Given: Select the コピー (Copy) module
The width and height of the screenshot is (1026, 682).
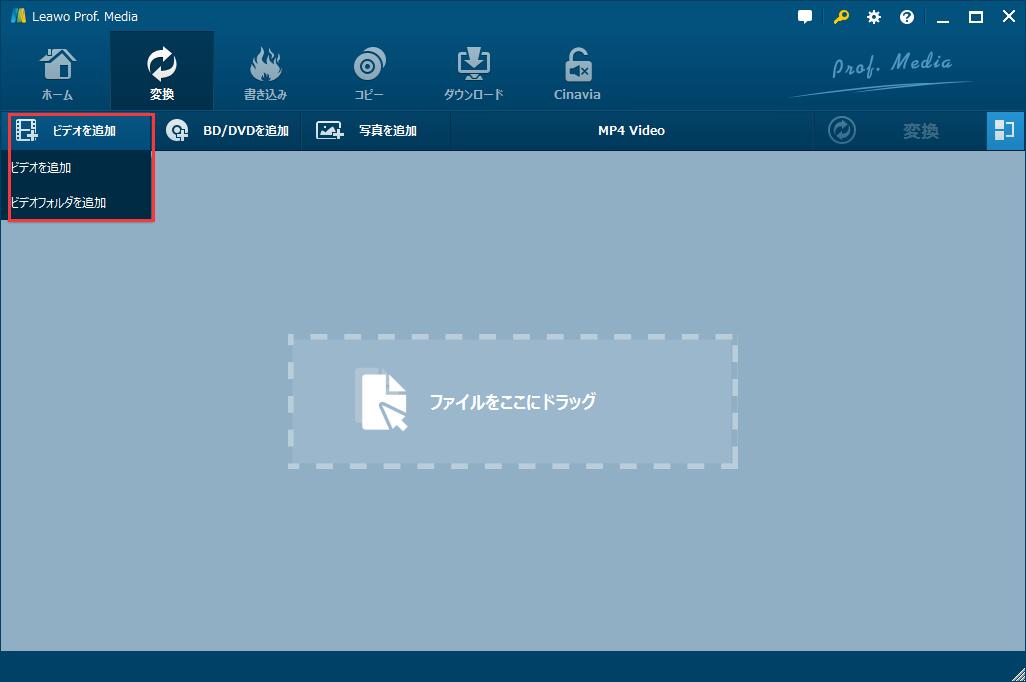Looking at the screenshot, I should click(369, 70).
